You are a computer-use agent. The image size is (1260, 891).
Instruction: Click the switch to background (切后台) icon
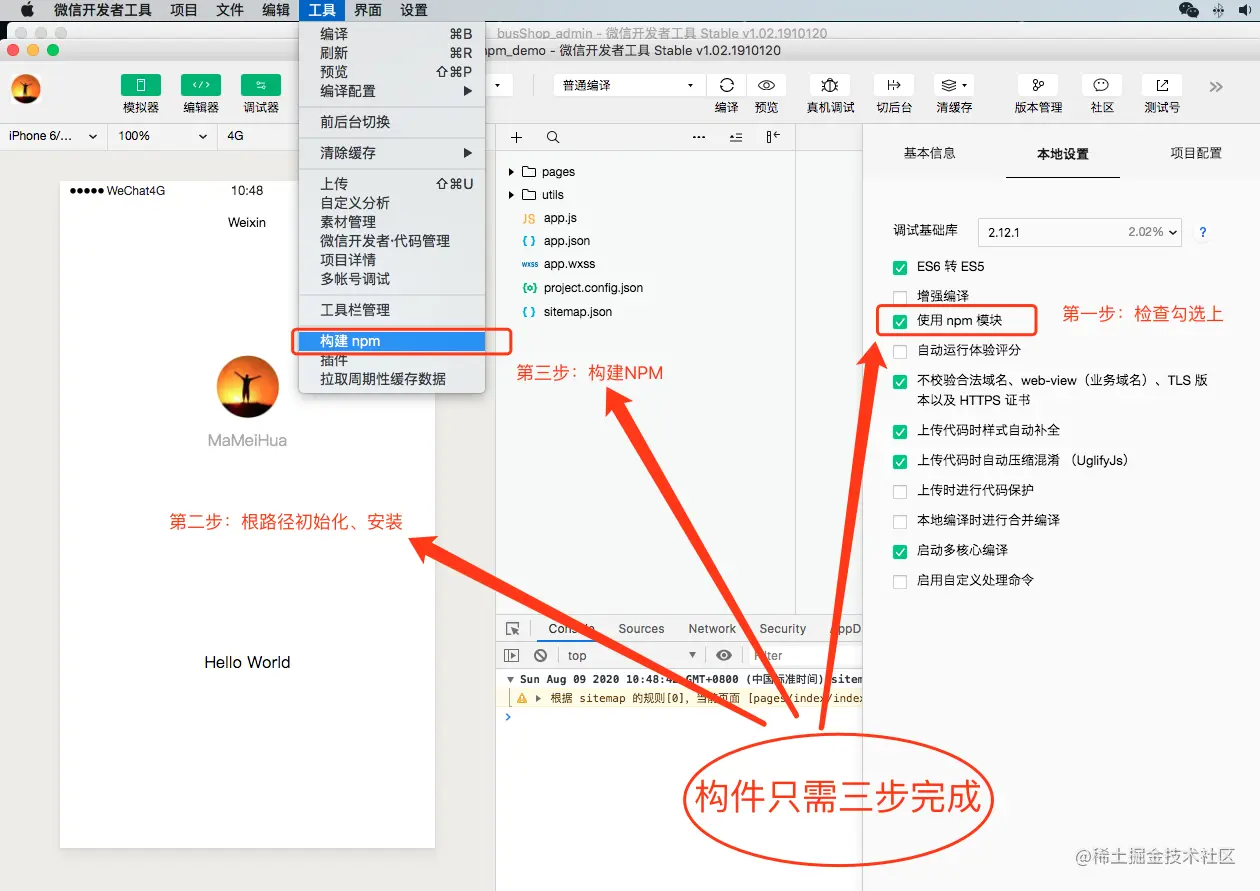(894, 86)
